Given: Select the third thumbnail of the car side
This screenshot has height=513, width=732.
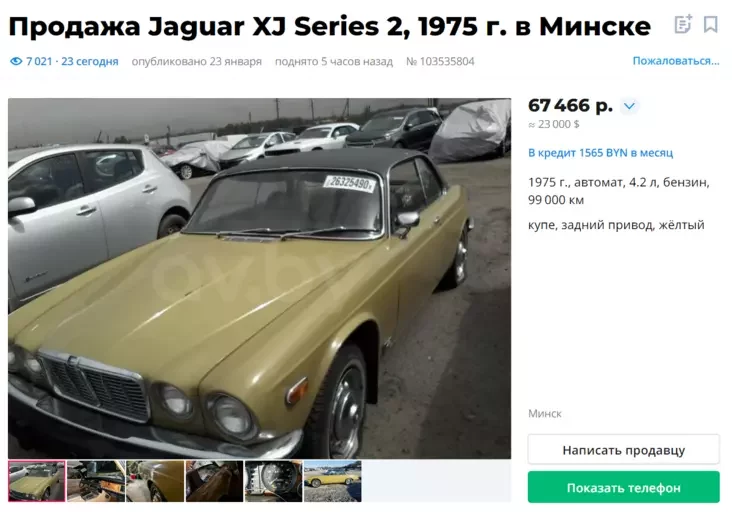Looking at the screenshot, I should [155, 481].
